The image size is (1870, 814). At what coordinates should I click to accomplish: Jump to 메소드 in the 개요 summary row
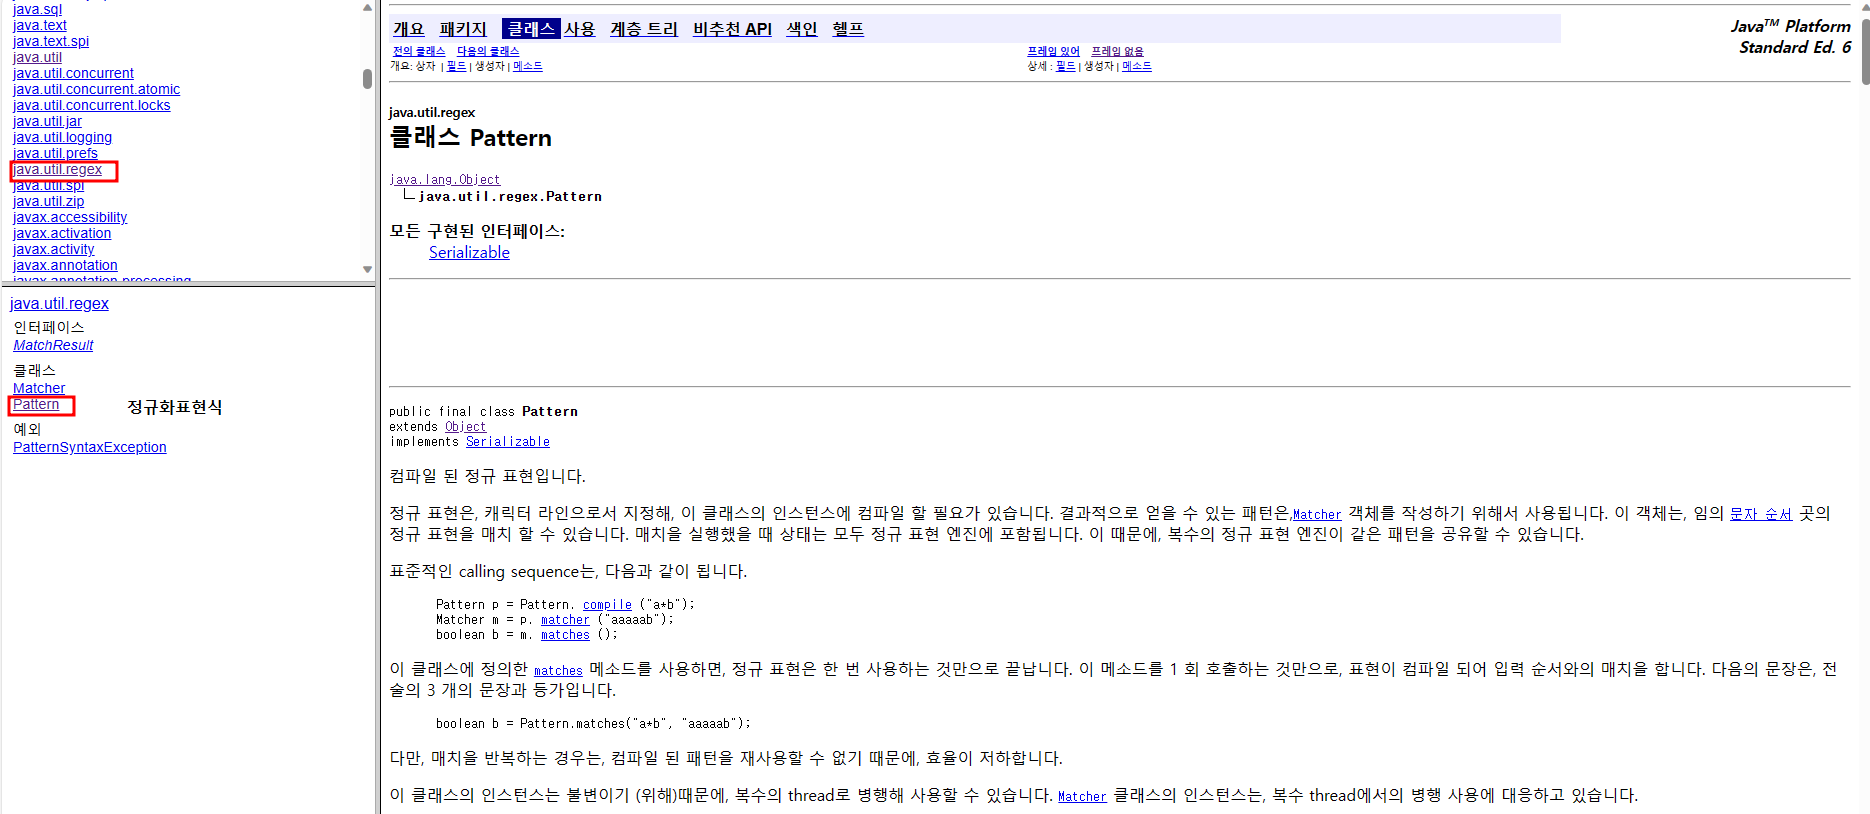(527, 66)
